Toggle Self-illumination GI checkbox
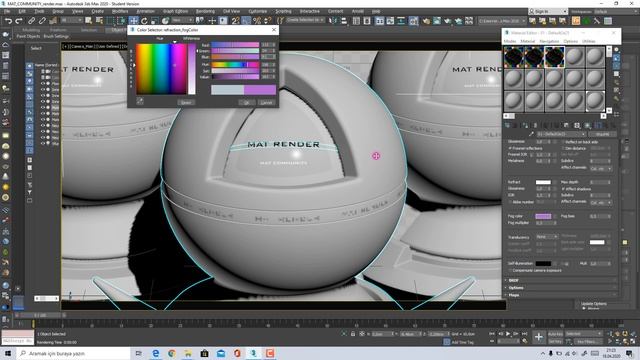640x360 pixels. (562, 264)
